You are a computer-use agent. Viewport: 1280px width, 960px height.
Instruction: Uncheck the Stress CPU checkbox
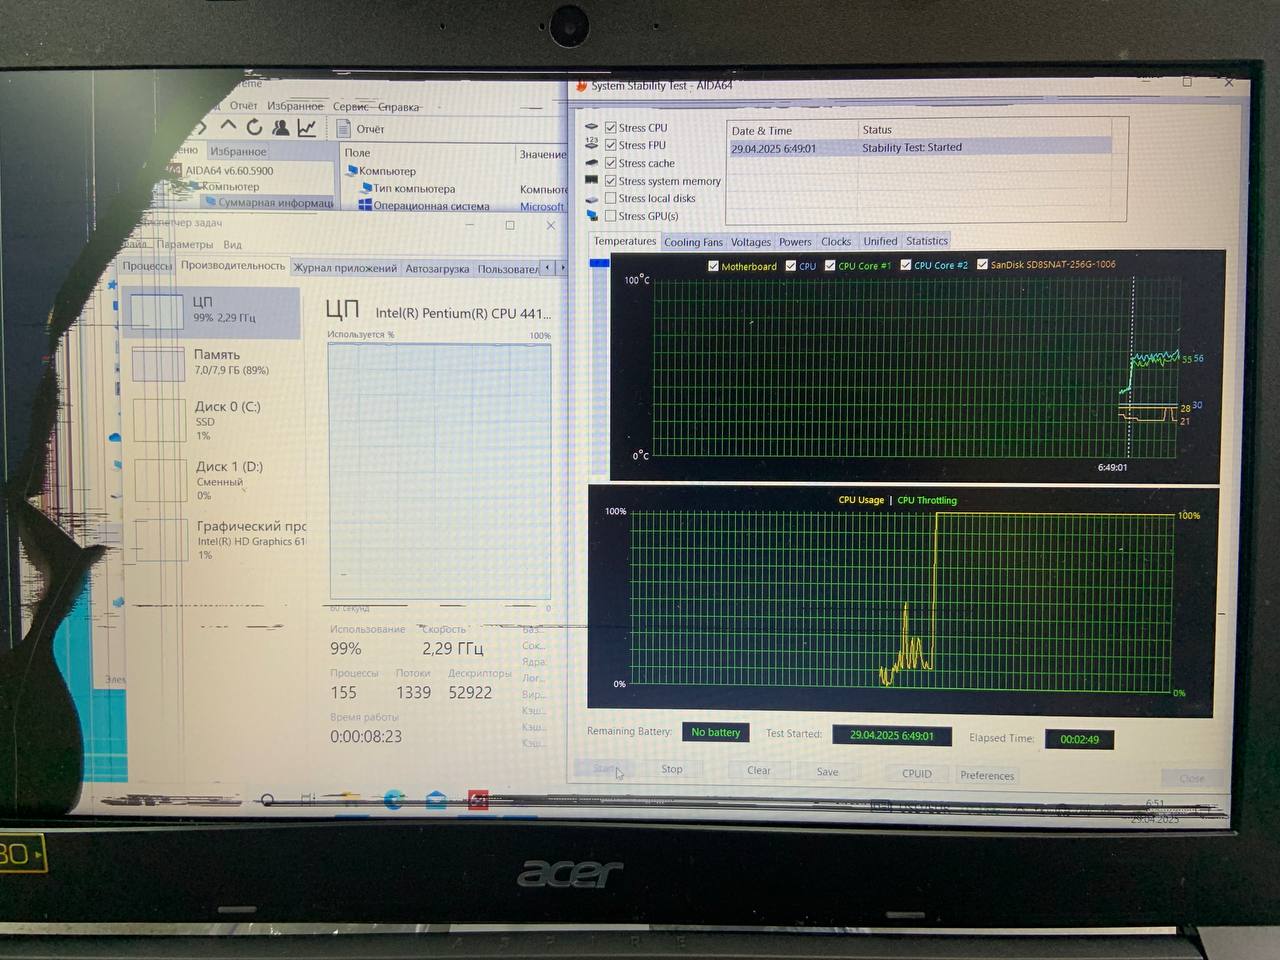tap(610, 128)
